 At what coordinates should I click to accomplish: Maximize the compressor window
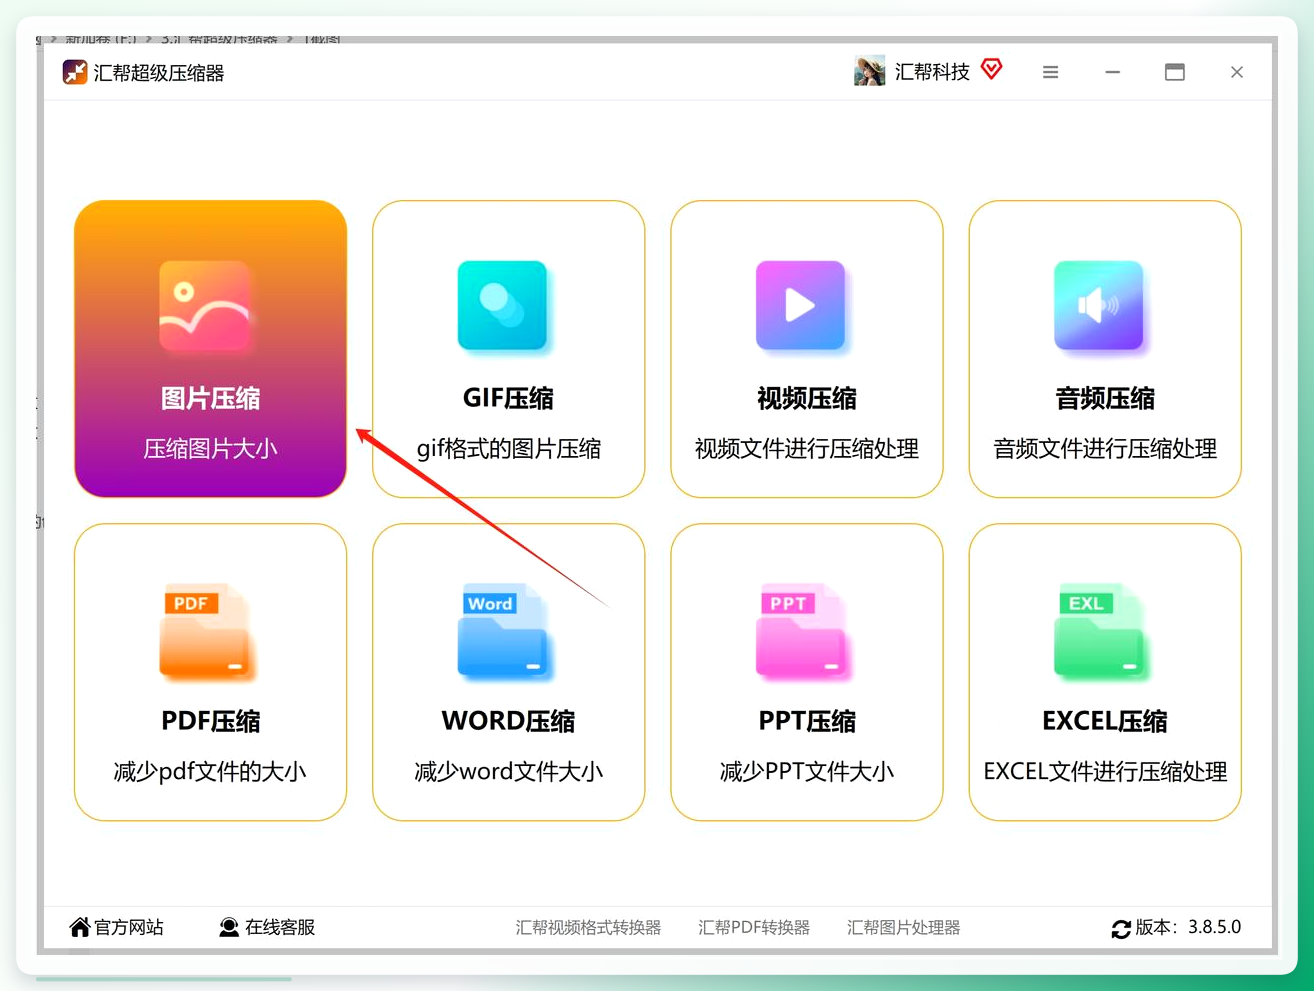pos(1175,72)
